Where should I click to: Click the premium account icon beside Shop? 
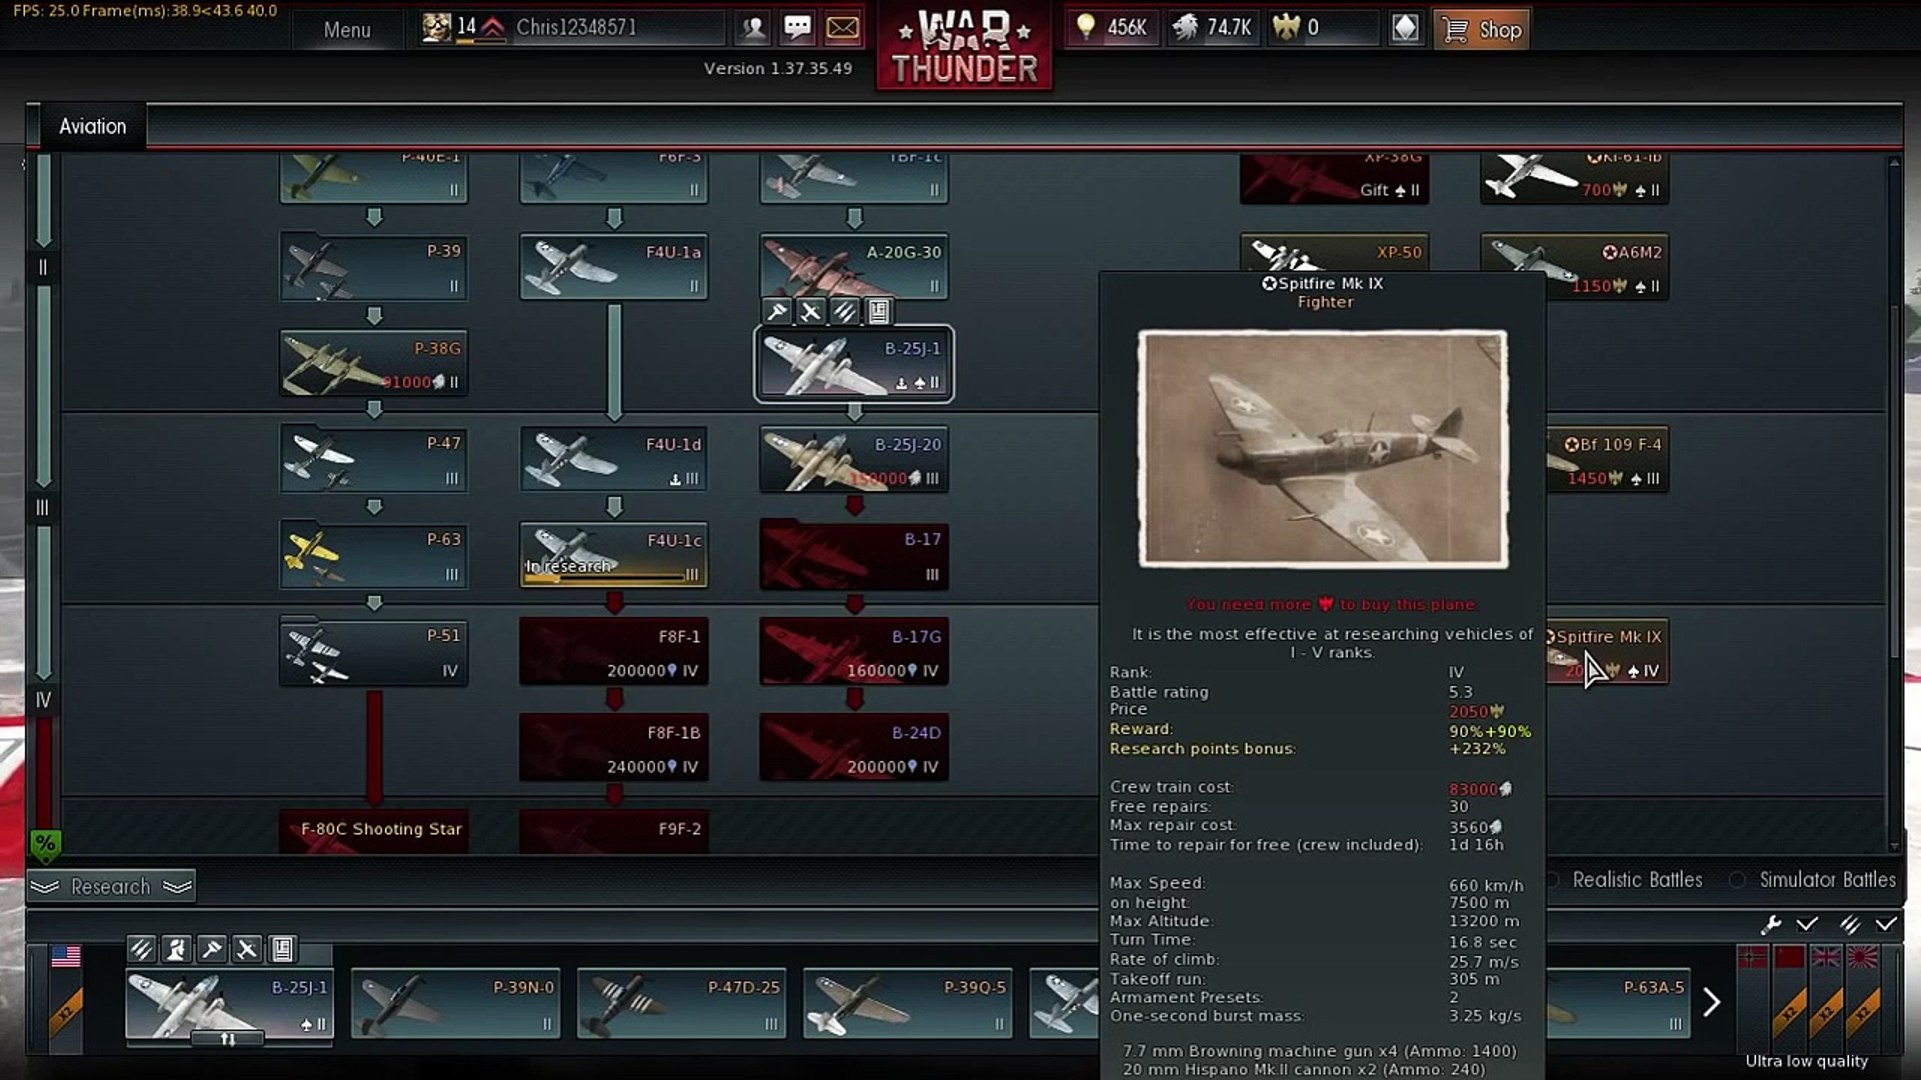(1405, 28)
